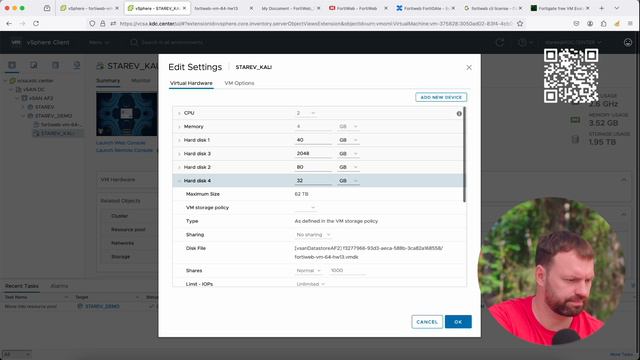Open the vSphere Client Menu dropdown
Viewport: 640px width, 360px height.
99,42
